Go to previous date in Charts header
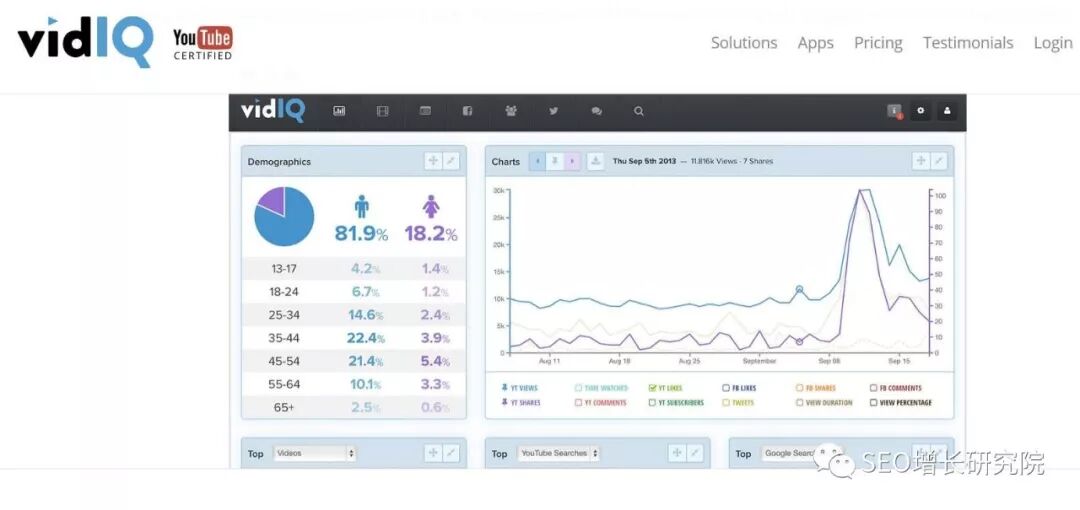Screen dimensions: 1080x510 pyautogui.click(x=538, y=161)
